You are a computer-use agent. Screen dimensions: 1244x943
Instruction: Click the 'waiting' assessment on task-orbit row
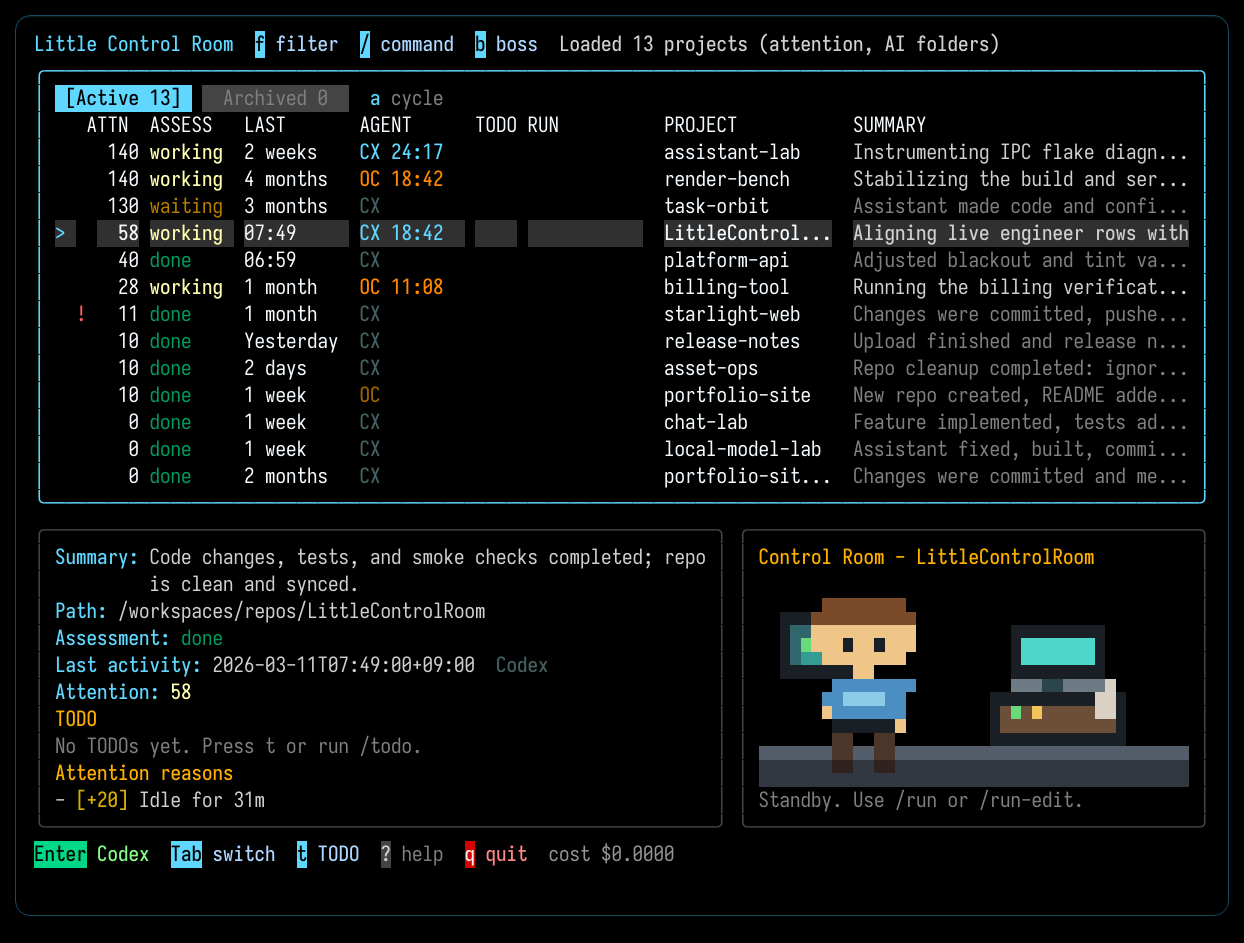point(186,206)
